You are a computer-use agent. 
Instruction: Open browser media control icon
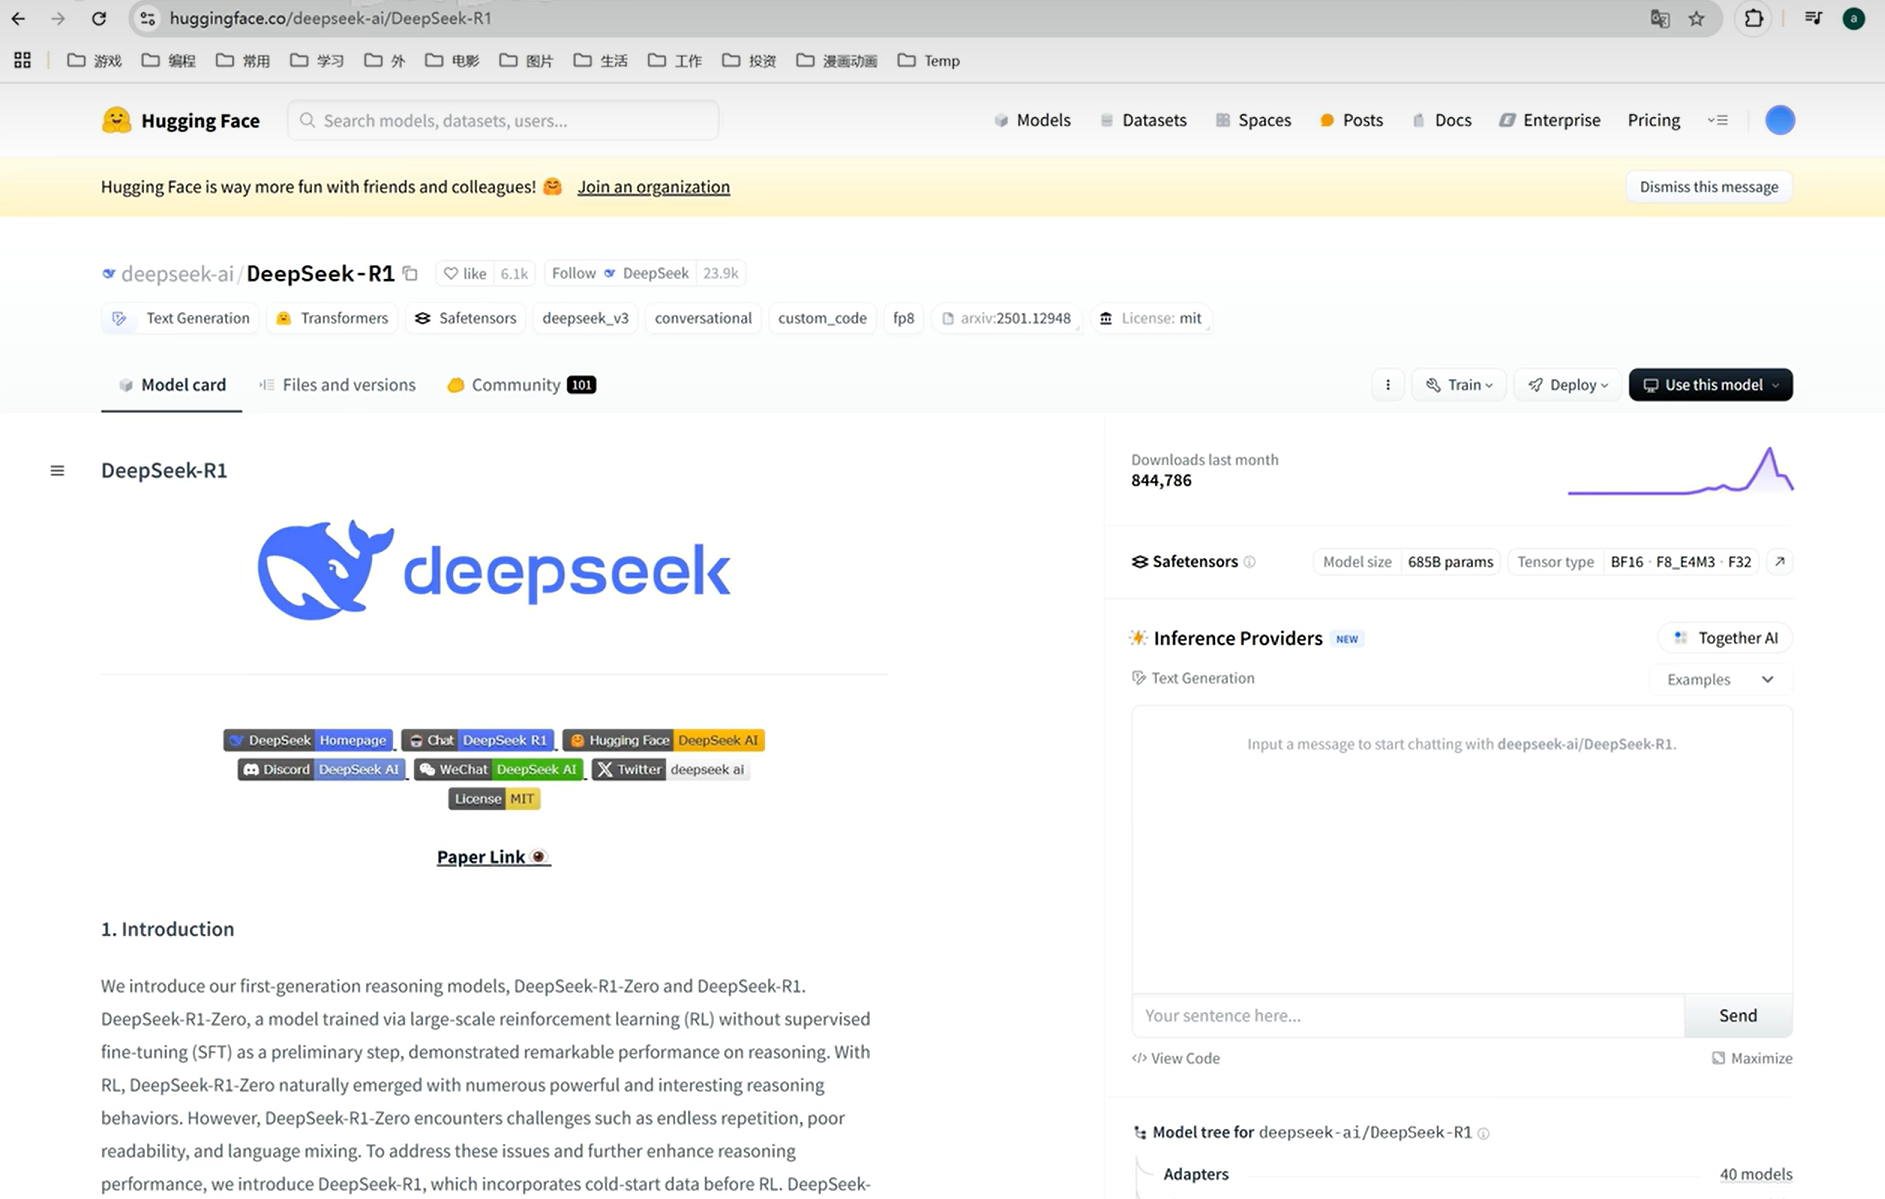pos(1813,18)
